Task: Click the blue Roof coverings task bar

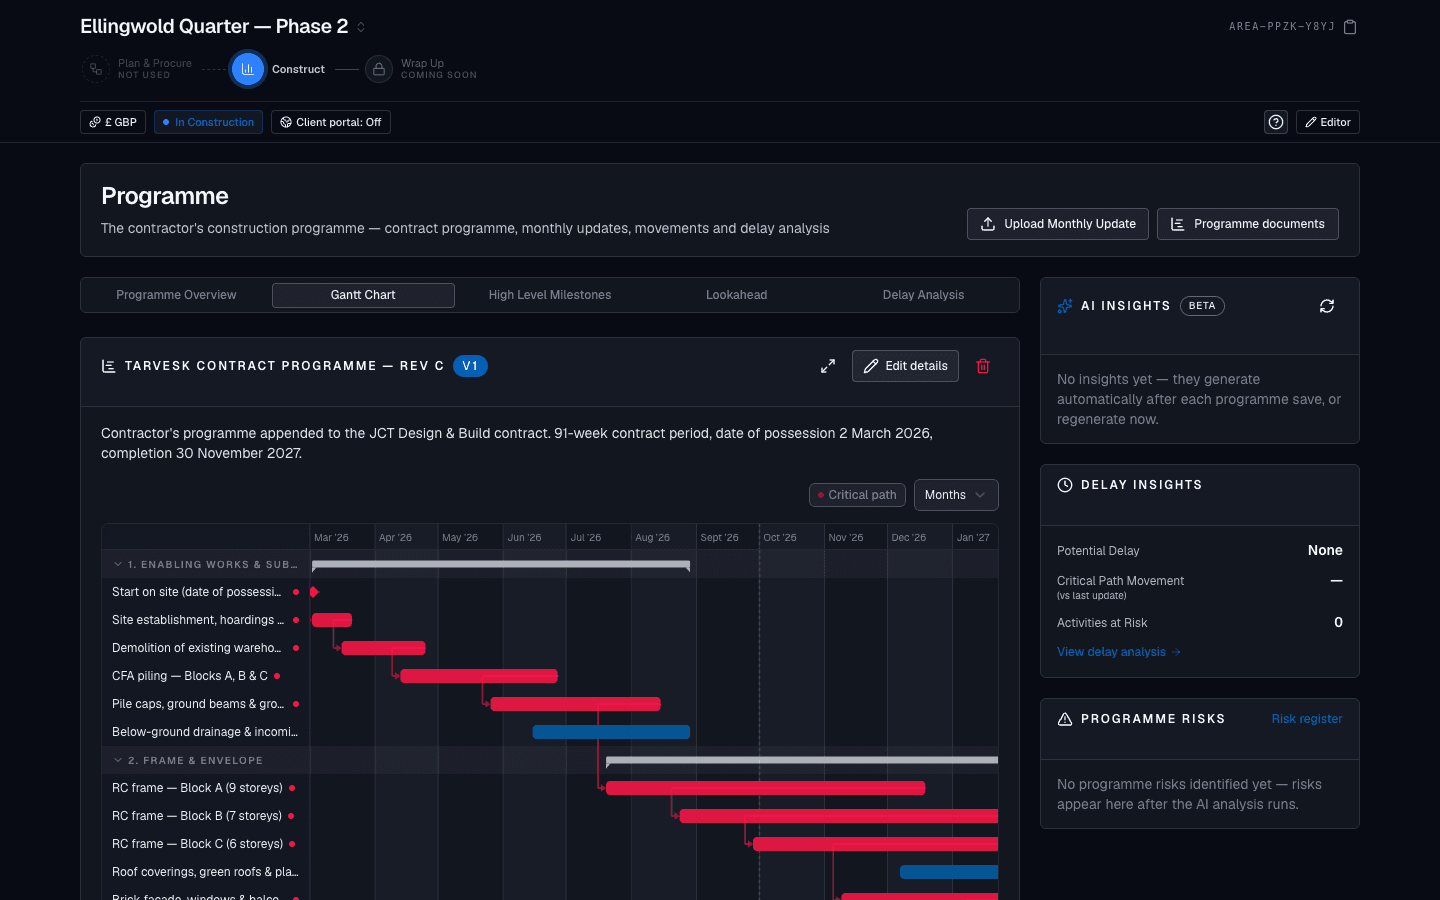Action: tap(949, 872)
